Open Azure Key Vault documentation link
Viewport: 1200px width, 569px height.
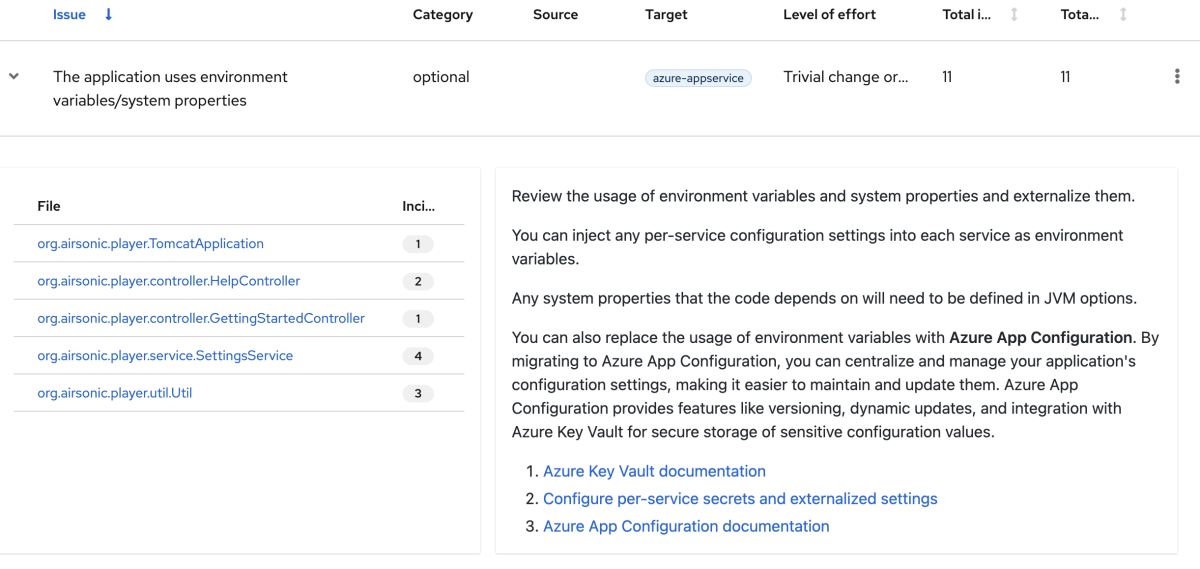(x=654, y=472)
